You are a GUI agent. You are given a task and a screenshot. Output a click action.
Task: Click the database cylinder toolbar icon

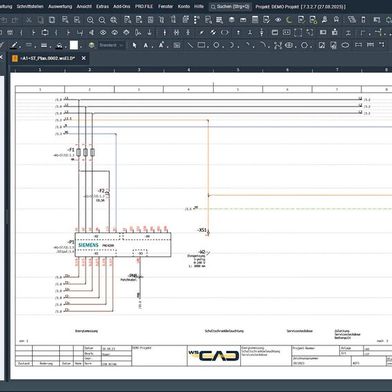[x=231, y=20]
